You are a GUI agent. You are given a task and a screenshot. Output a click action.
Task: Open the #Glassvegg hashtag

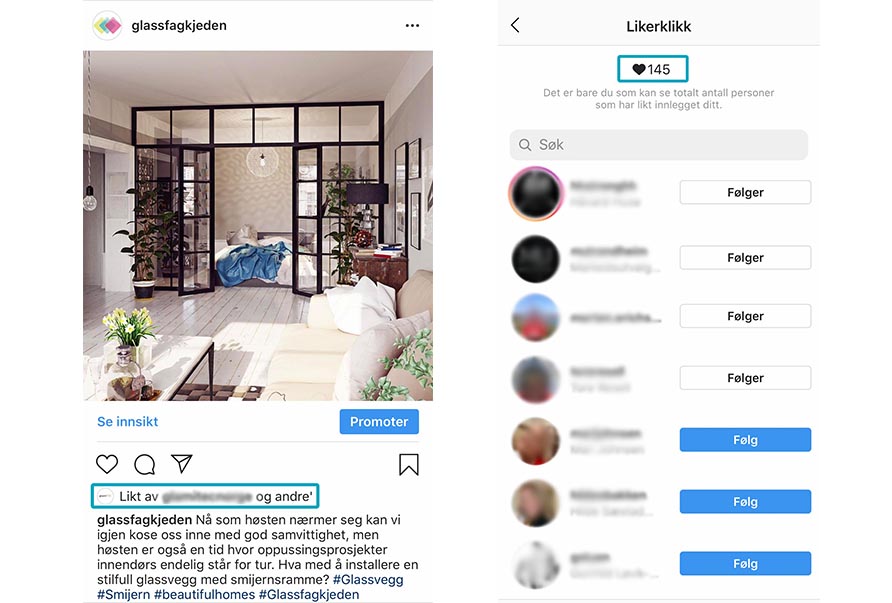point(368,580)
